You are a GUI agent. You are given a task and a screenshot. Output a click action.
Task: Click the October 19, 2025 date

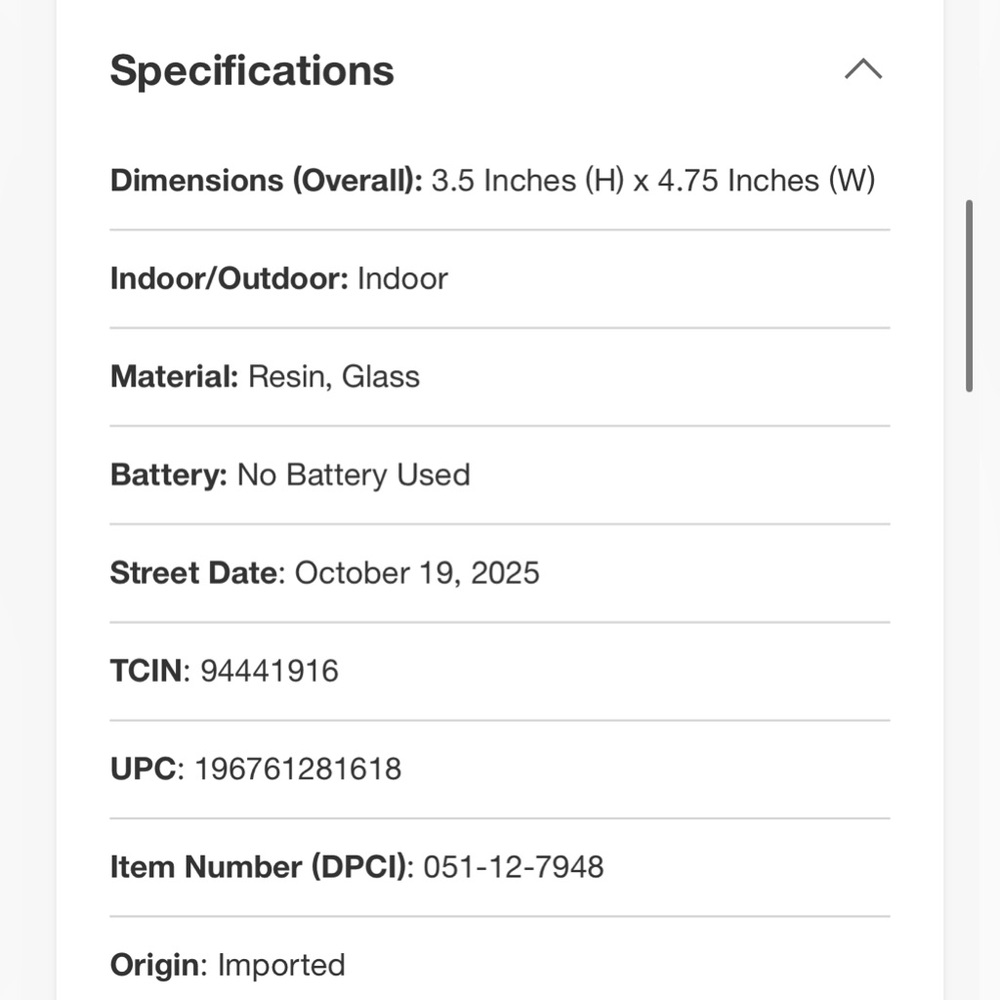click(417, 573)
